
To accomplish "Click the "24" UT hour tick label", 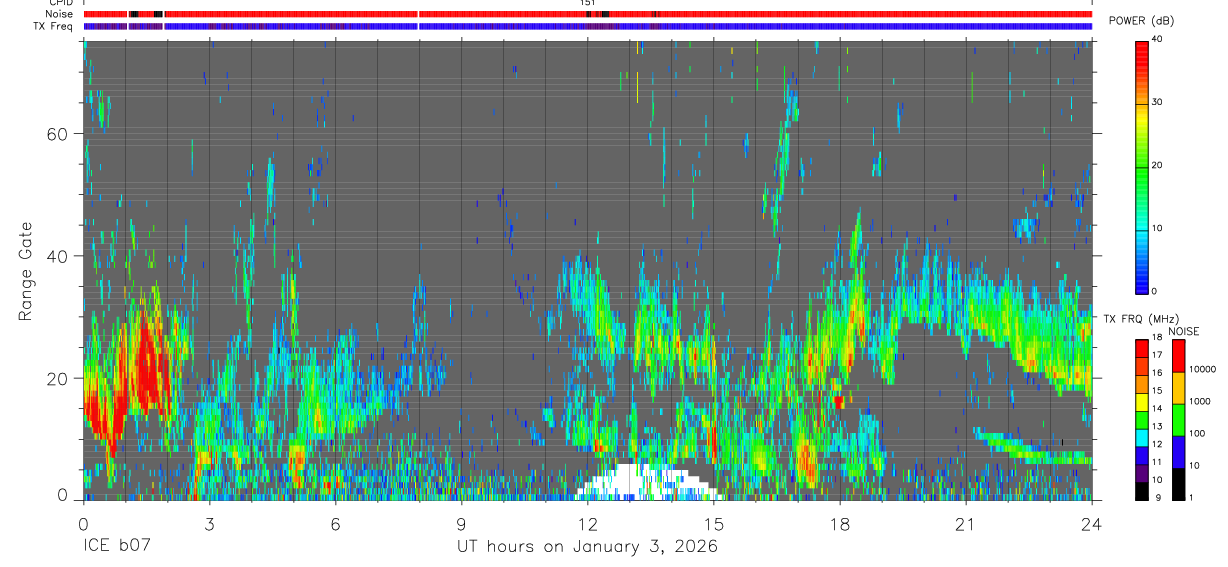I will [x=1092, y=523].
